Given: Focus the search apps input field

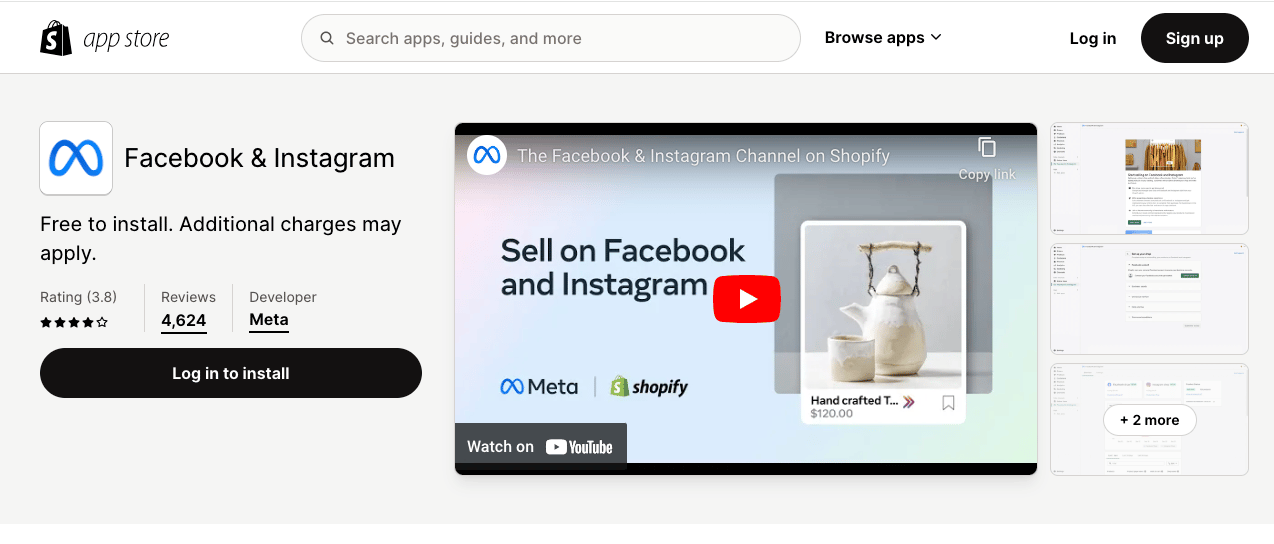Looking at the screenshot, I should tap(560, 39).
